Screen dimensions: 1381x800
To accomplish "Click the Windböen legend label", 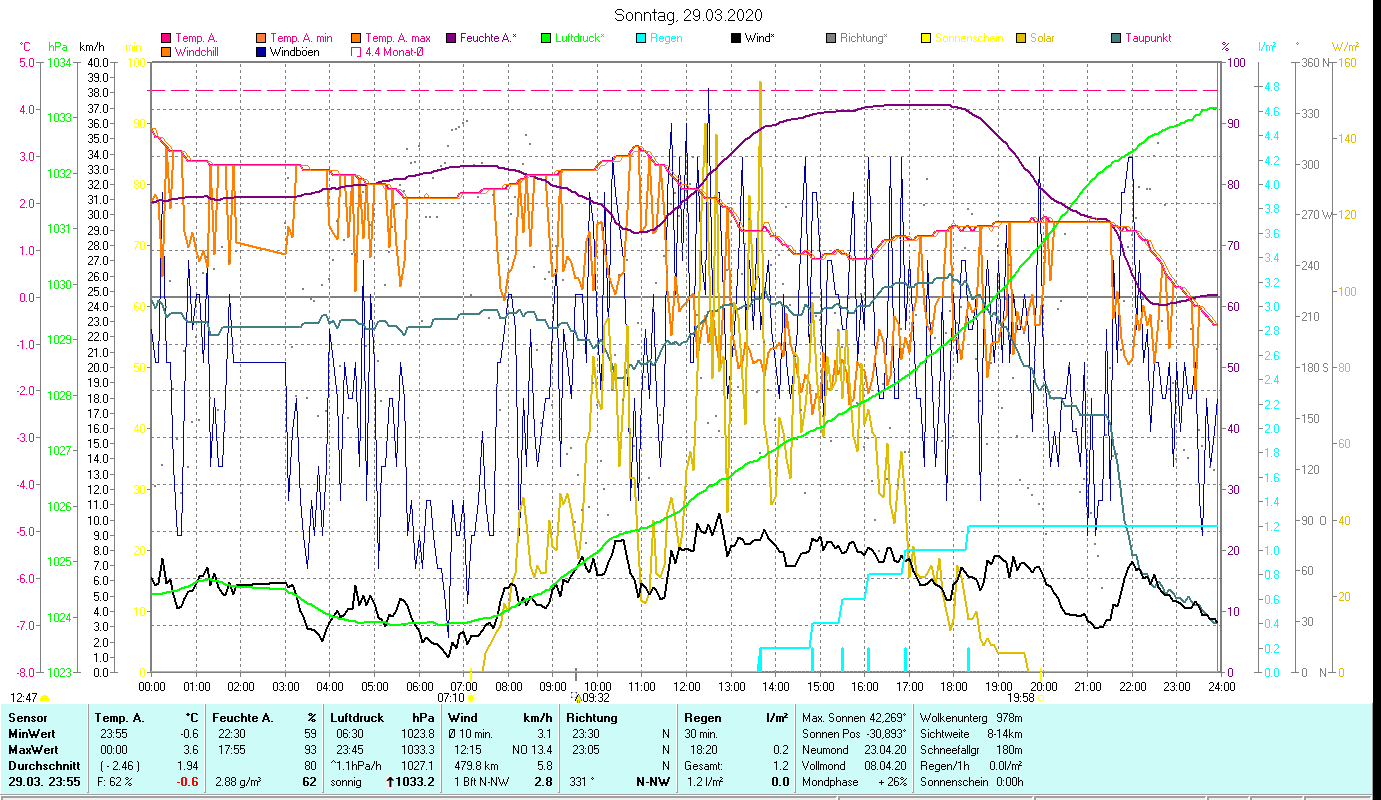I will tap(294, 51).
